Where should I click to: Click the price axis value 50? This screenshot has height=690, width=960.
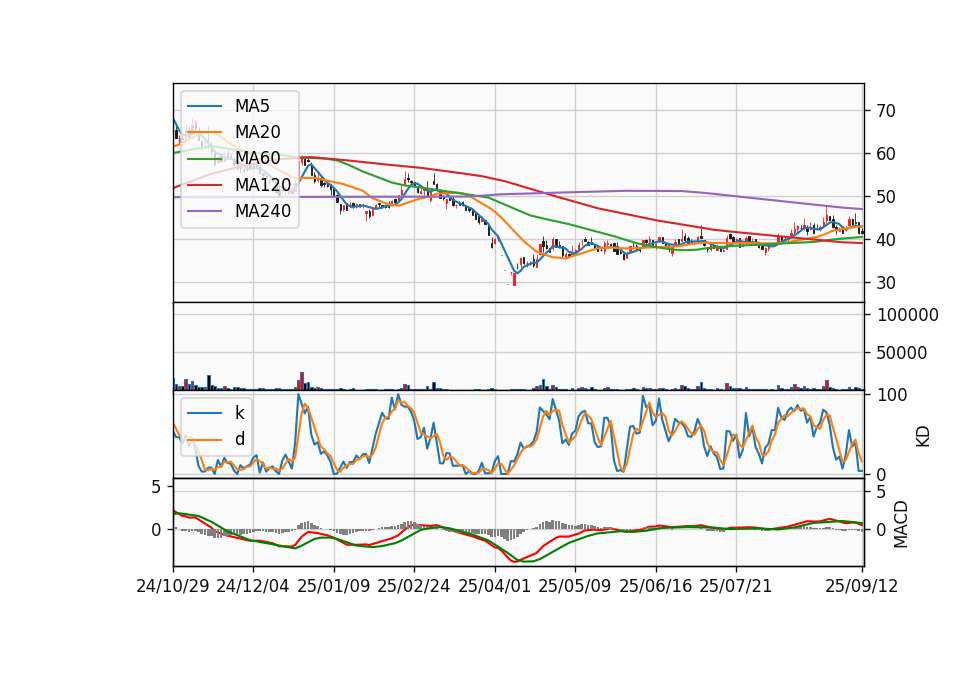click(886, 197)
